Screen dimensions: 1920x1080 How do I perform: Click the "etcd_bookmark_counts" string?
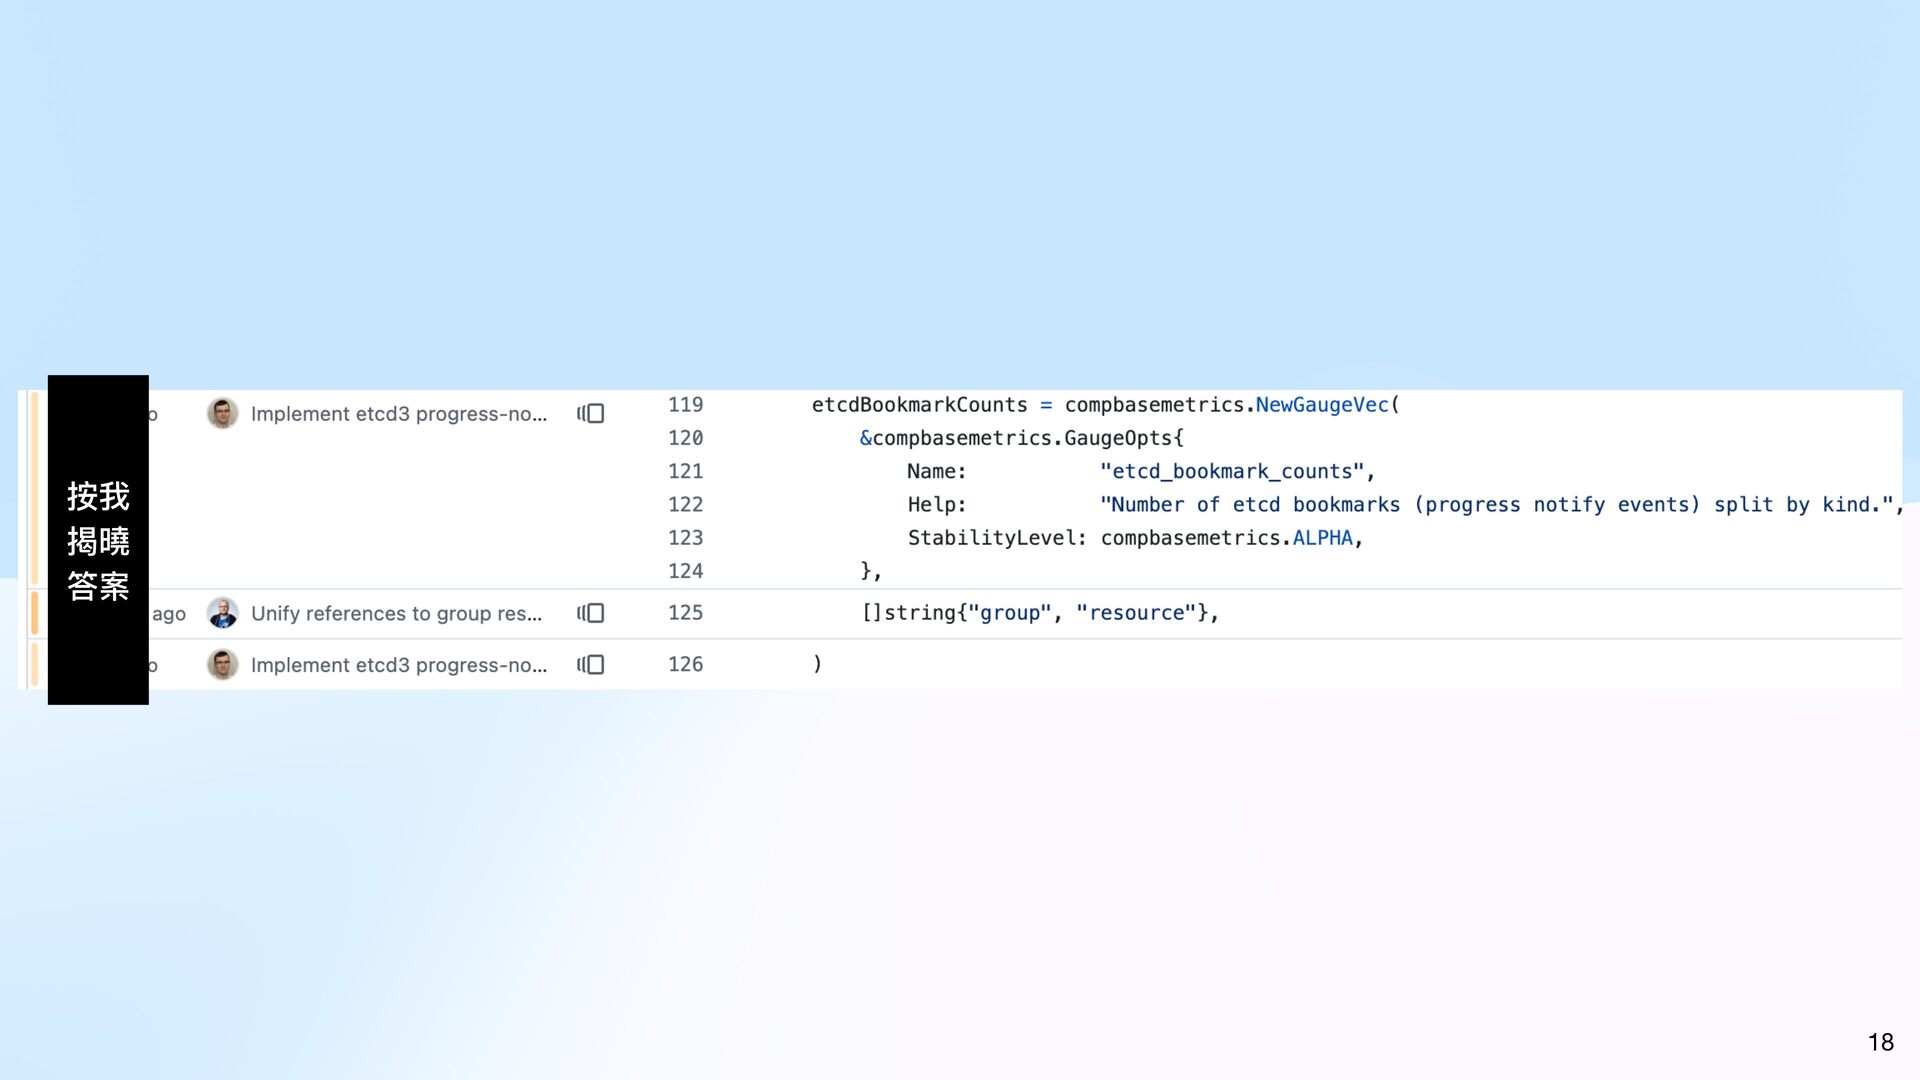[1231, 471]
